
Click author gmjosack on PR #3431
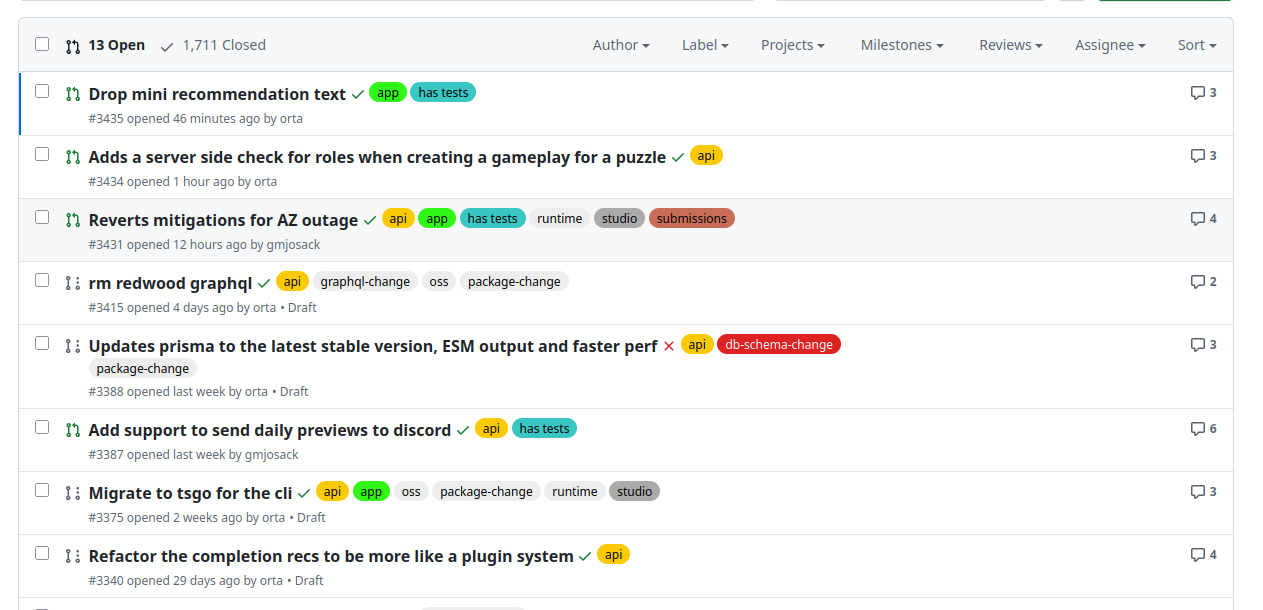click(293, 244)
